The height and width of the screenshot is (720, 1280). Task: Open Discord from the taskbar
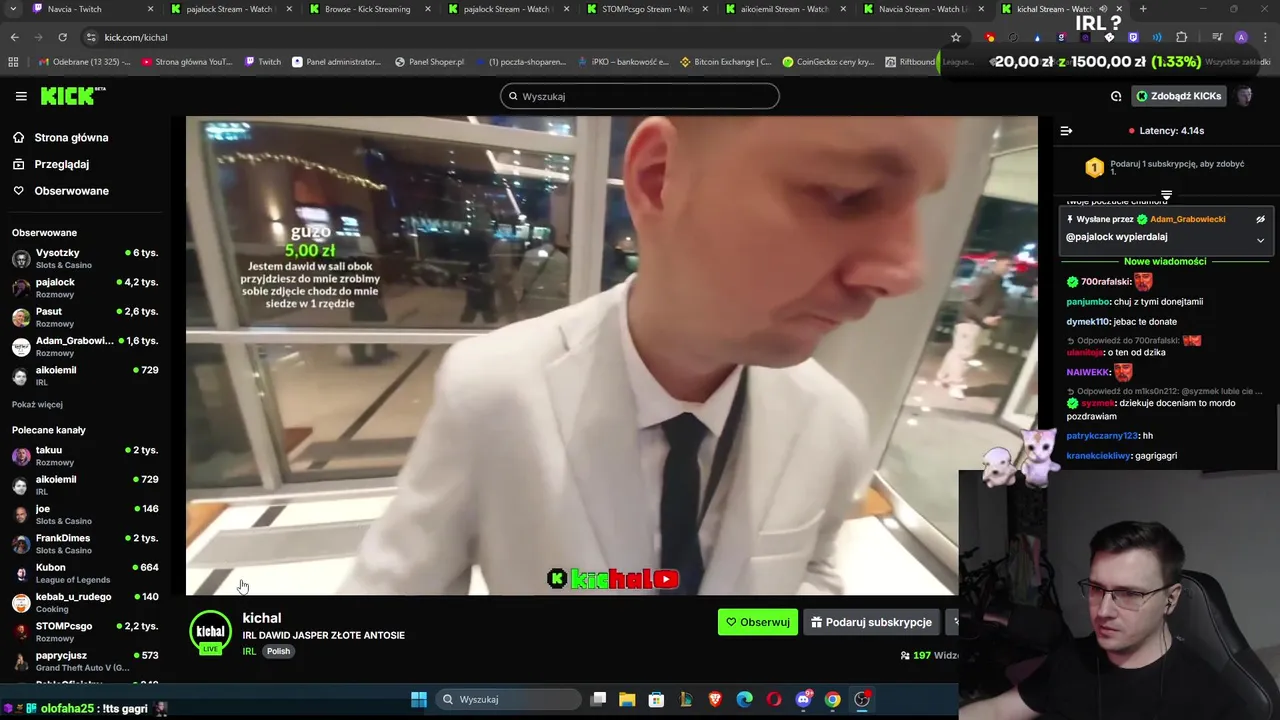803,699
